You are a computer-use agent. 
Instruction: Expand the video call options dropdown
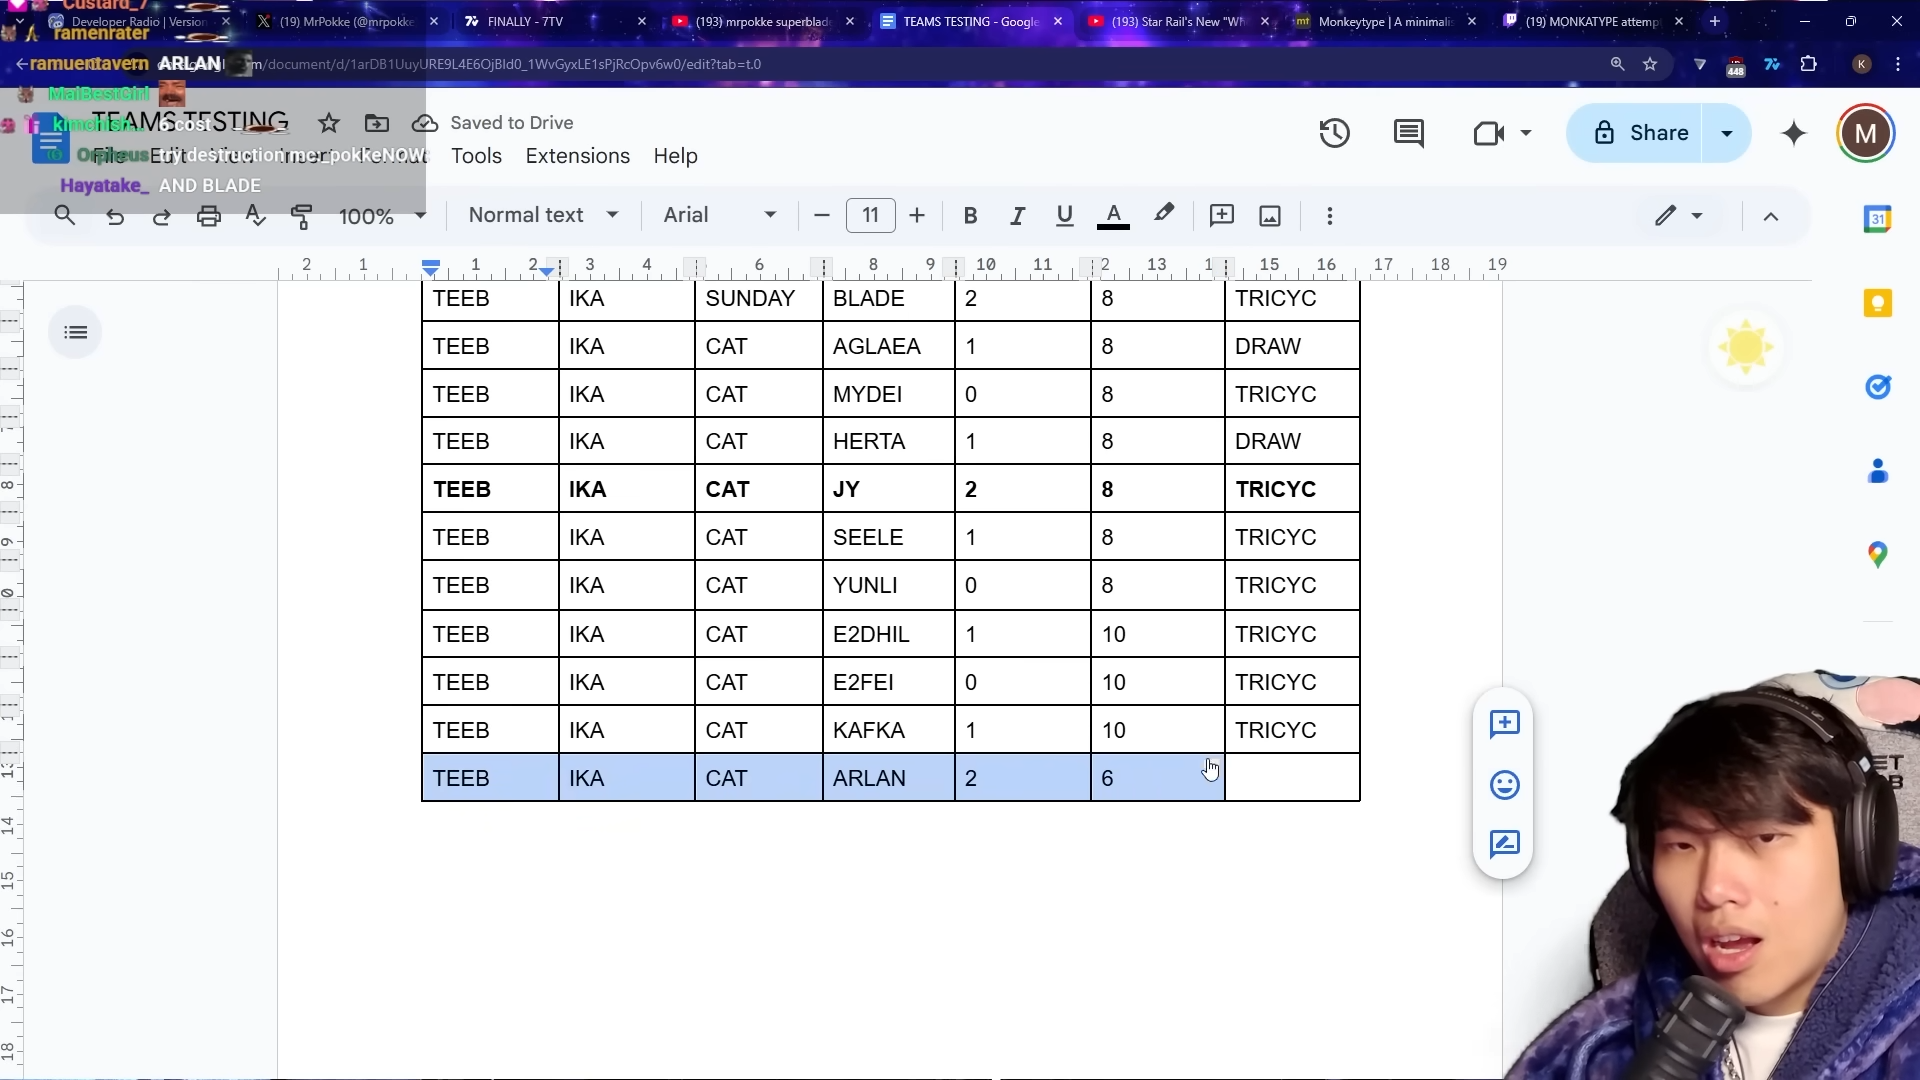[1526, 133]
